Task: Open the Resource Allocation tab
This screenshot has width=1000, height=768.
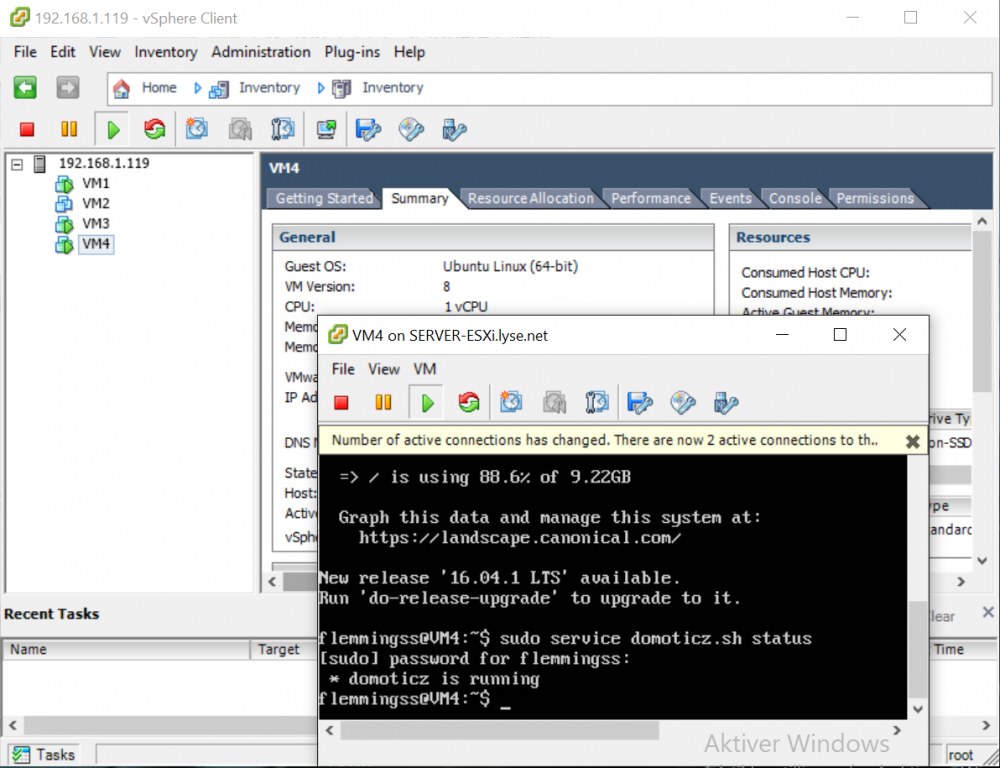Action: 530,198
